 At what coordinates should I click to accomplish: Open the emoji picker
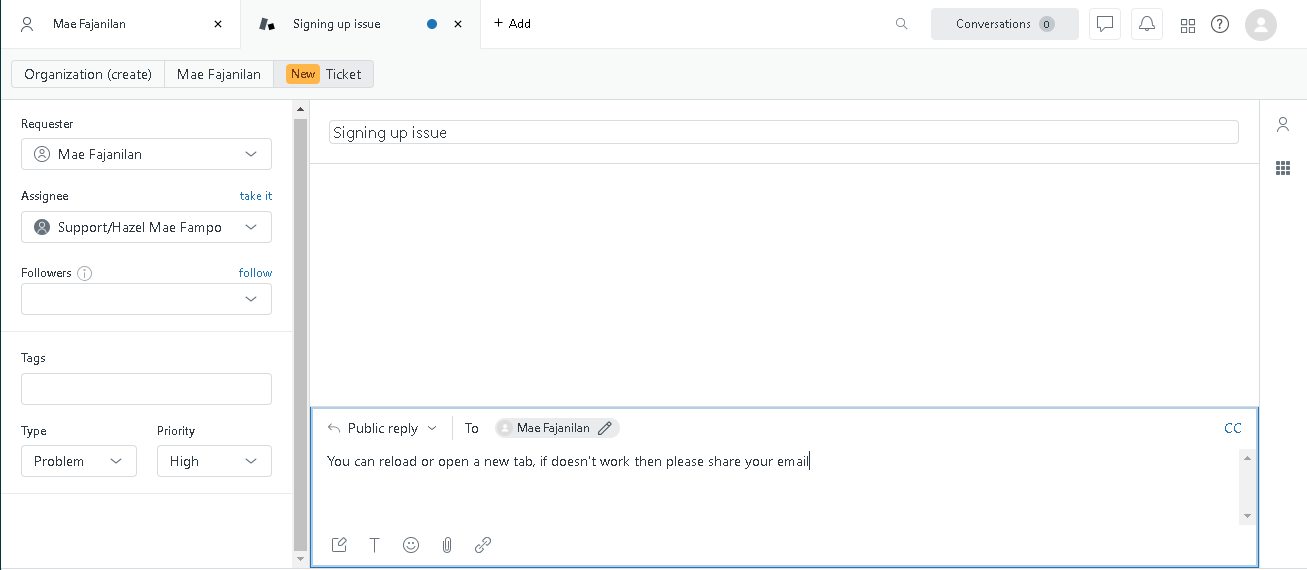(x=411, y=545)
